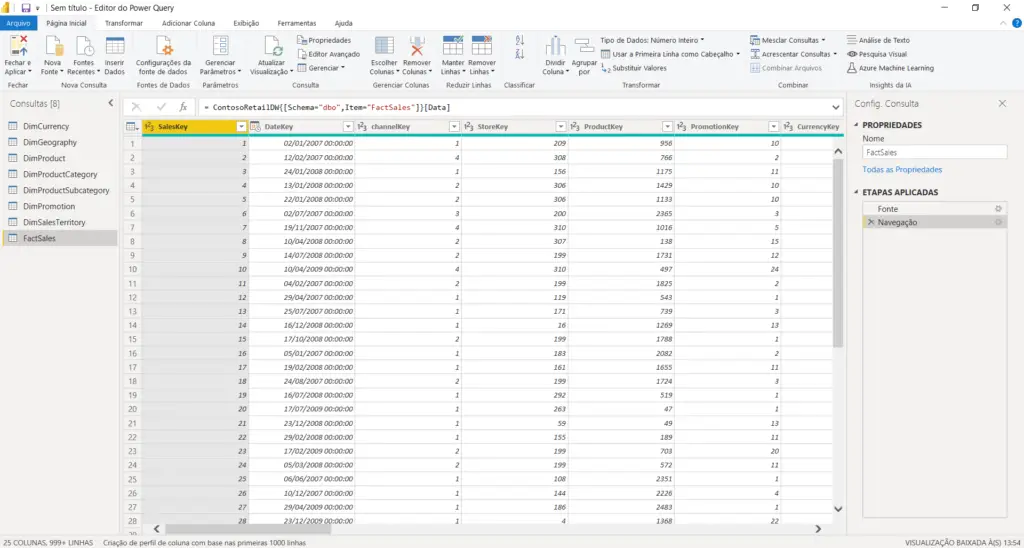
Task: Click the horizontal scrollbar right arrow
Action: click(x=818, y=528)
